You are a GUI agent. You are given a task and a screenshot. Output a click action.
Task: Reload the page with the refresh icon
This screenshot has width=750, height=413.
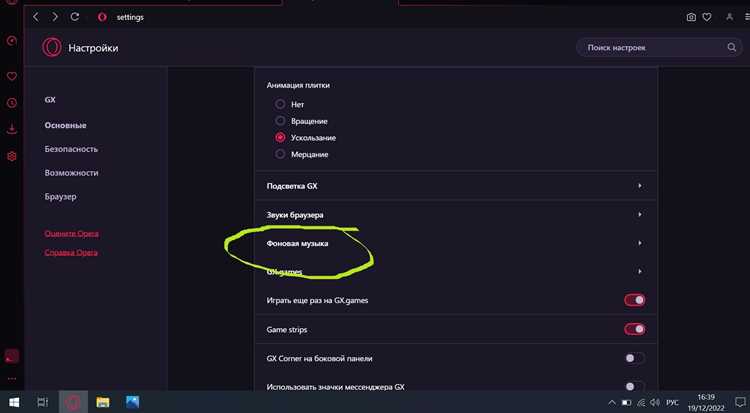pos(75,17)
